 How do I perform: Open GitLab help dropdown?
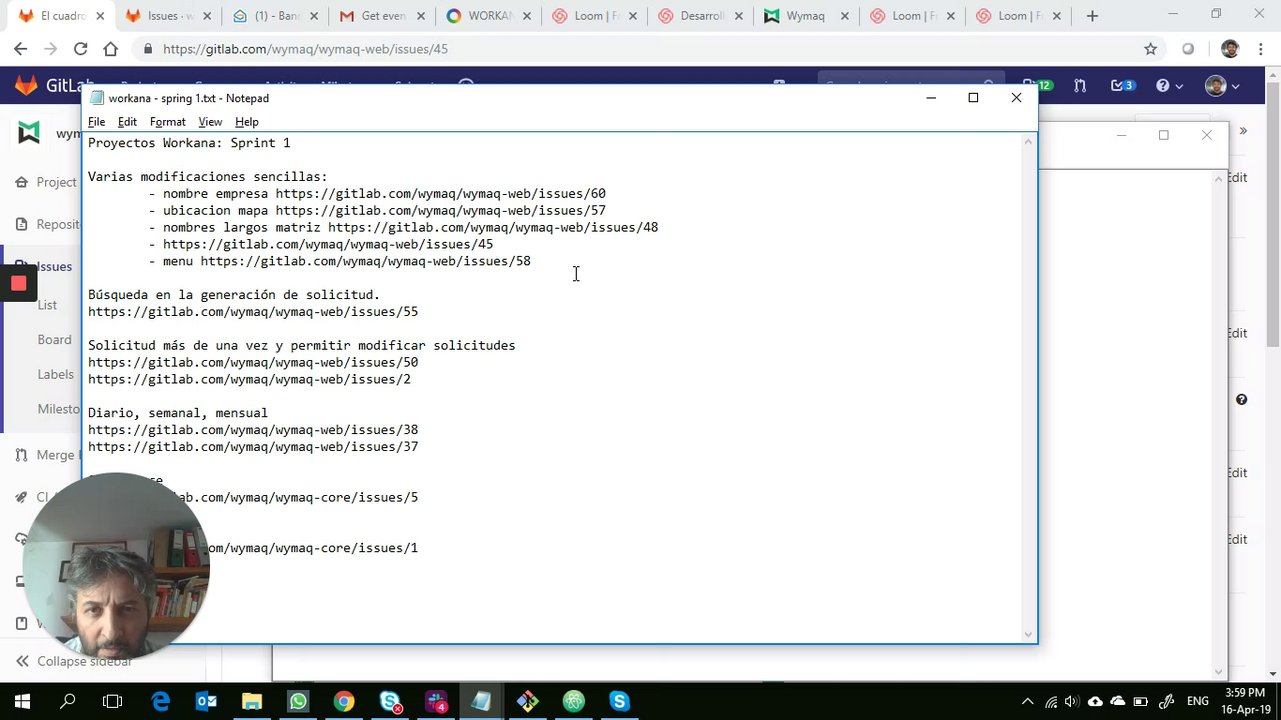tap(1168, 86)
